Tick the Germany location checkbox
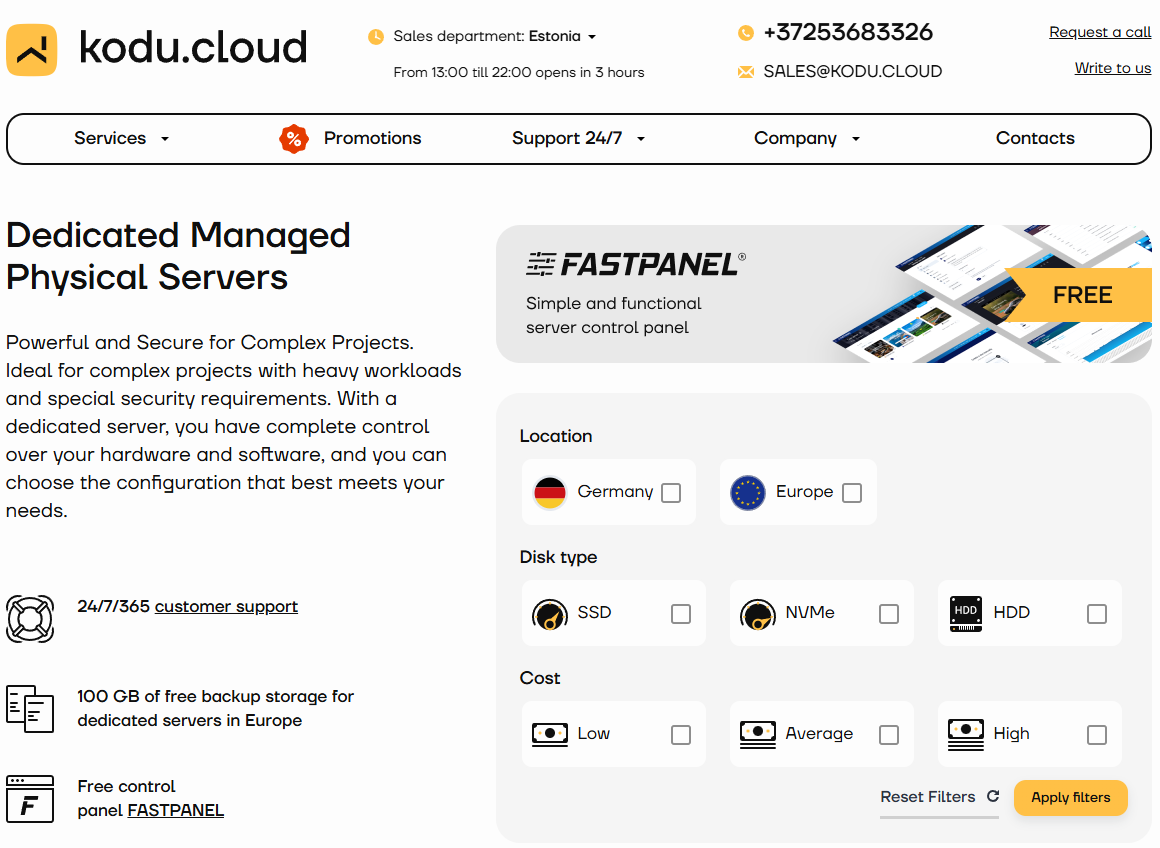This screenshot has width=1160, height=848. [671, 493]
